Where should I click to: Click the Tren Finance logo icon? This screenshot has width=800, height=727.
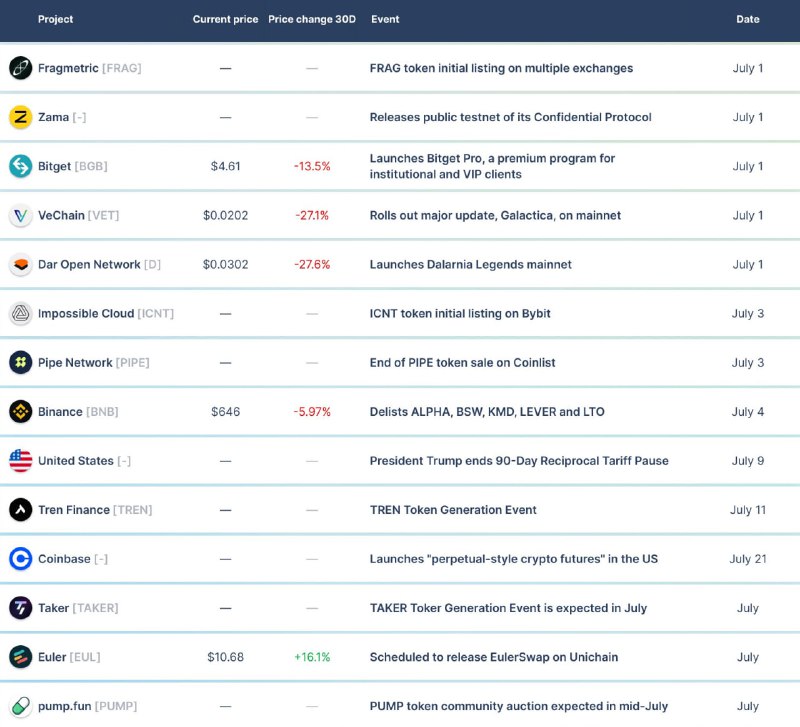[20, 510]
